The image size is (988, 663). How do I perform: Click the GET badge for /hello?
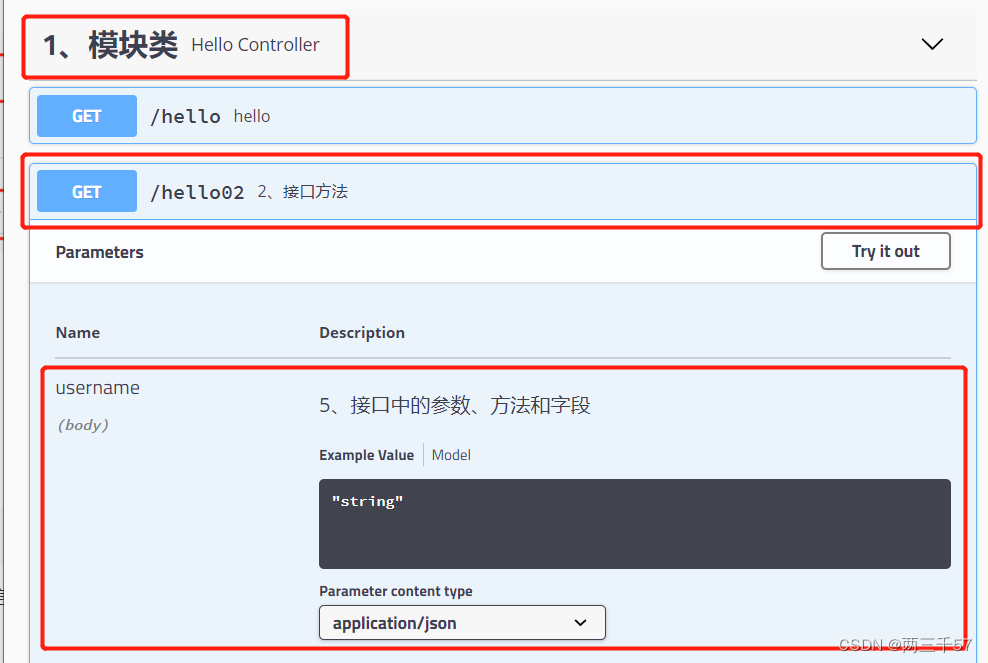tap(87, 116)
